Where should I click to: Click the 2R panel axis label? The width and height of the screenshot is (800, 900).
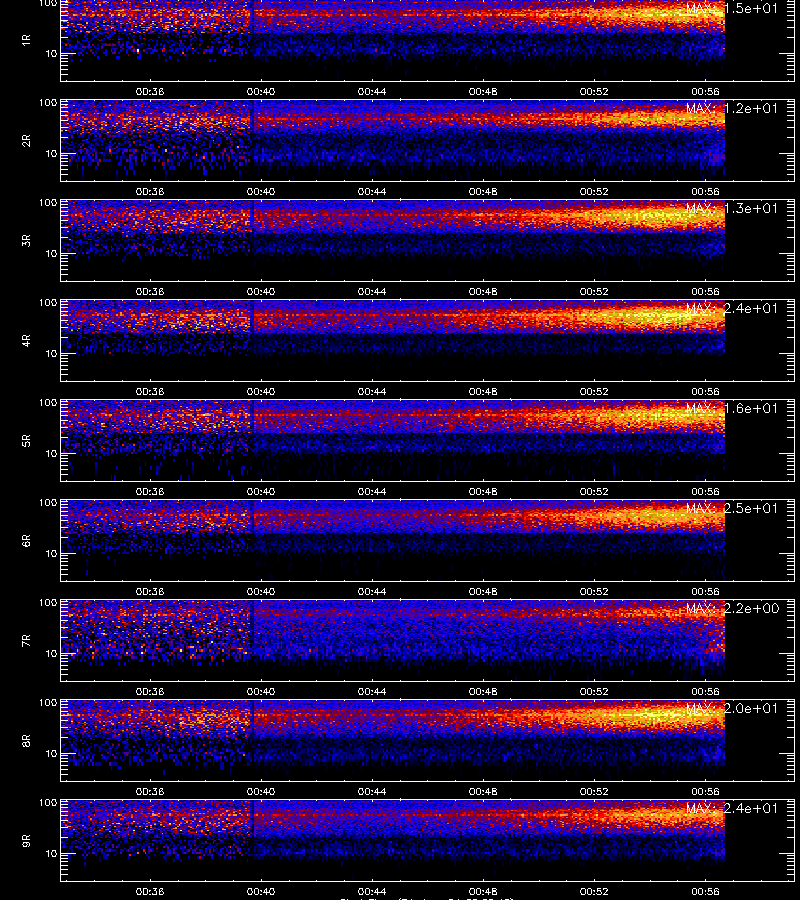point(26,141)
